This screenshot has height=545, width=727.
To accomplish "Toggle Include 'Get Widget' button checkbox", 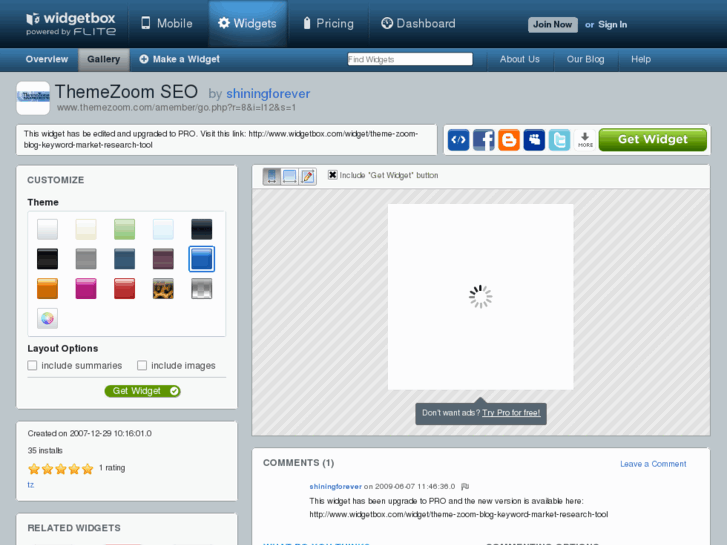I will tap(332, 175).
